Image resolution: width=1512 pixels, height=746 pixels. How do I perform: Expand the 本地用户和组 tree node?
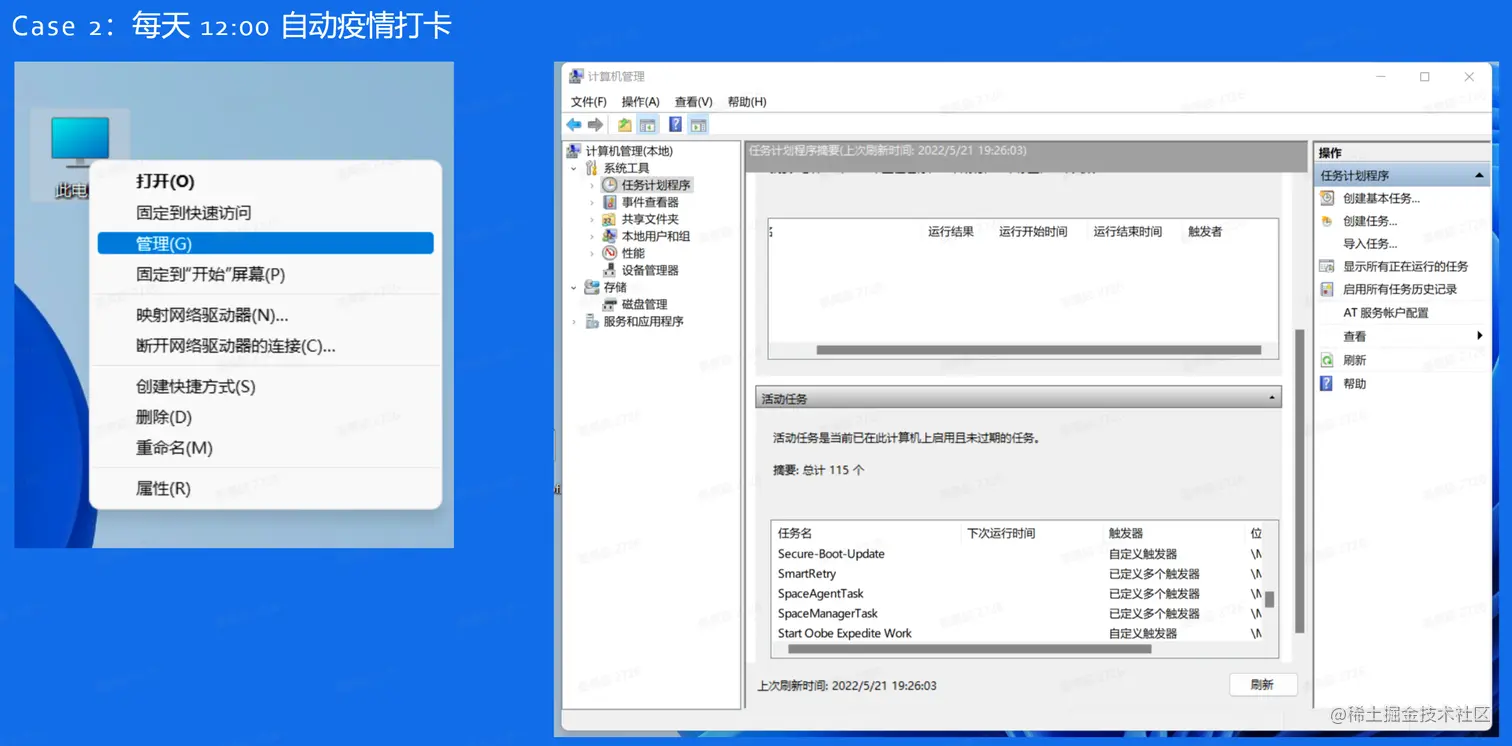point(592,236)
